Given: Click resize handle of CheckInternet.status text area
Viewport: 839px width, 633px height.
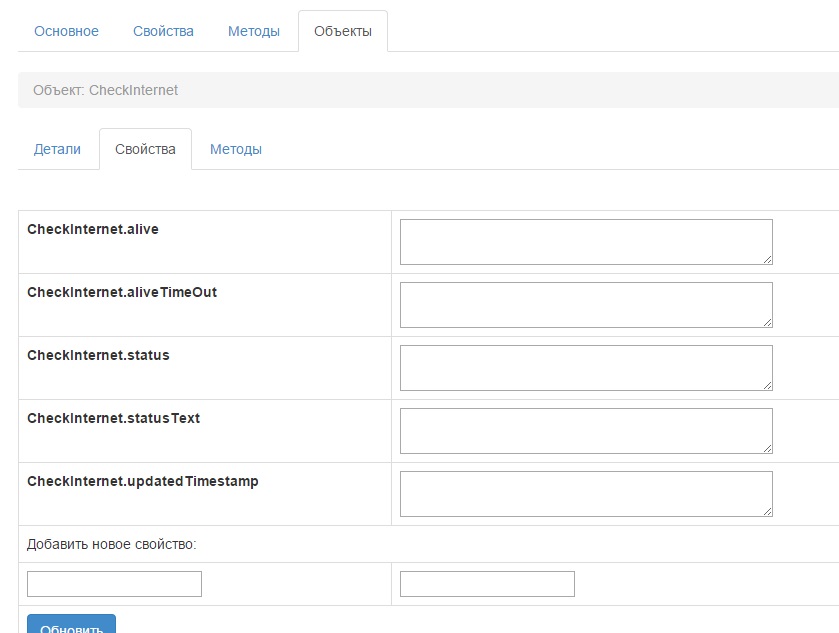Looking at the screenshot, I should click(x=767, y=385).
